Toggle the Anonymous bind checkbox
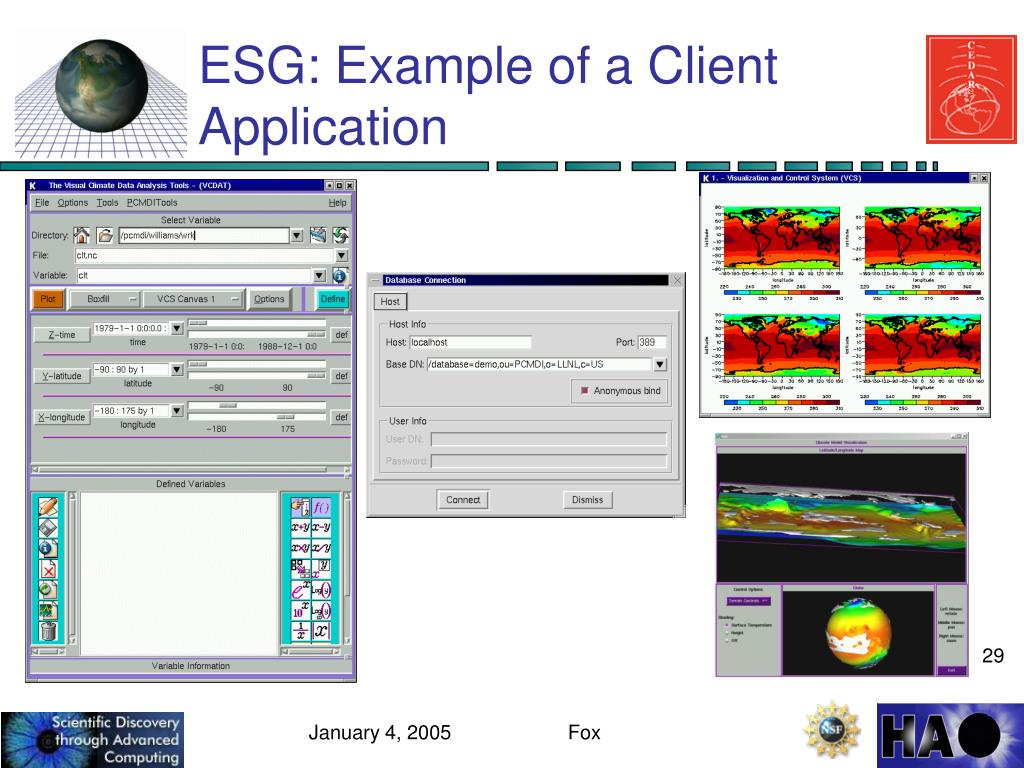Screen dimensions: 1024x768 (584, 391)
